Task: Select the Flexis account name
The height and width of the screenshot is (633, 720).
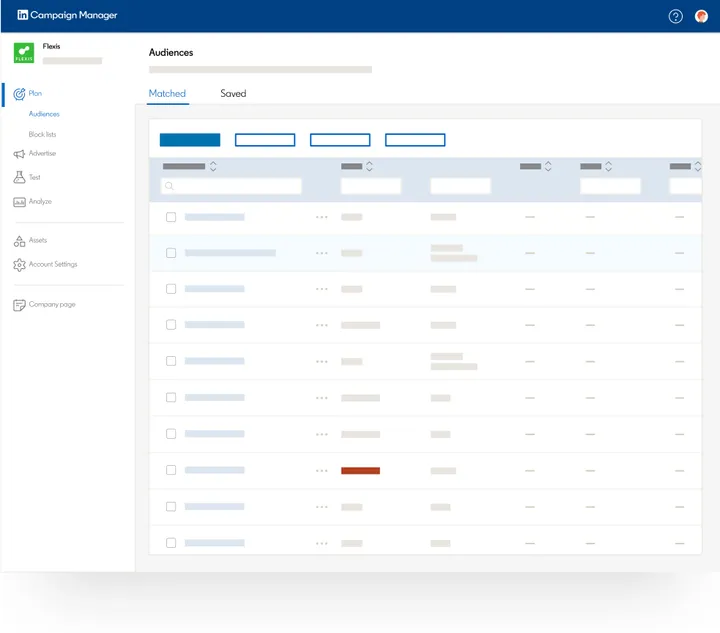Action: point(51,46)
